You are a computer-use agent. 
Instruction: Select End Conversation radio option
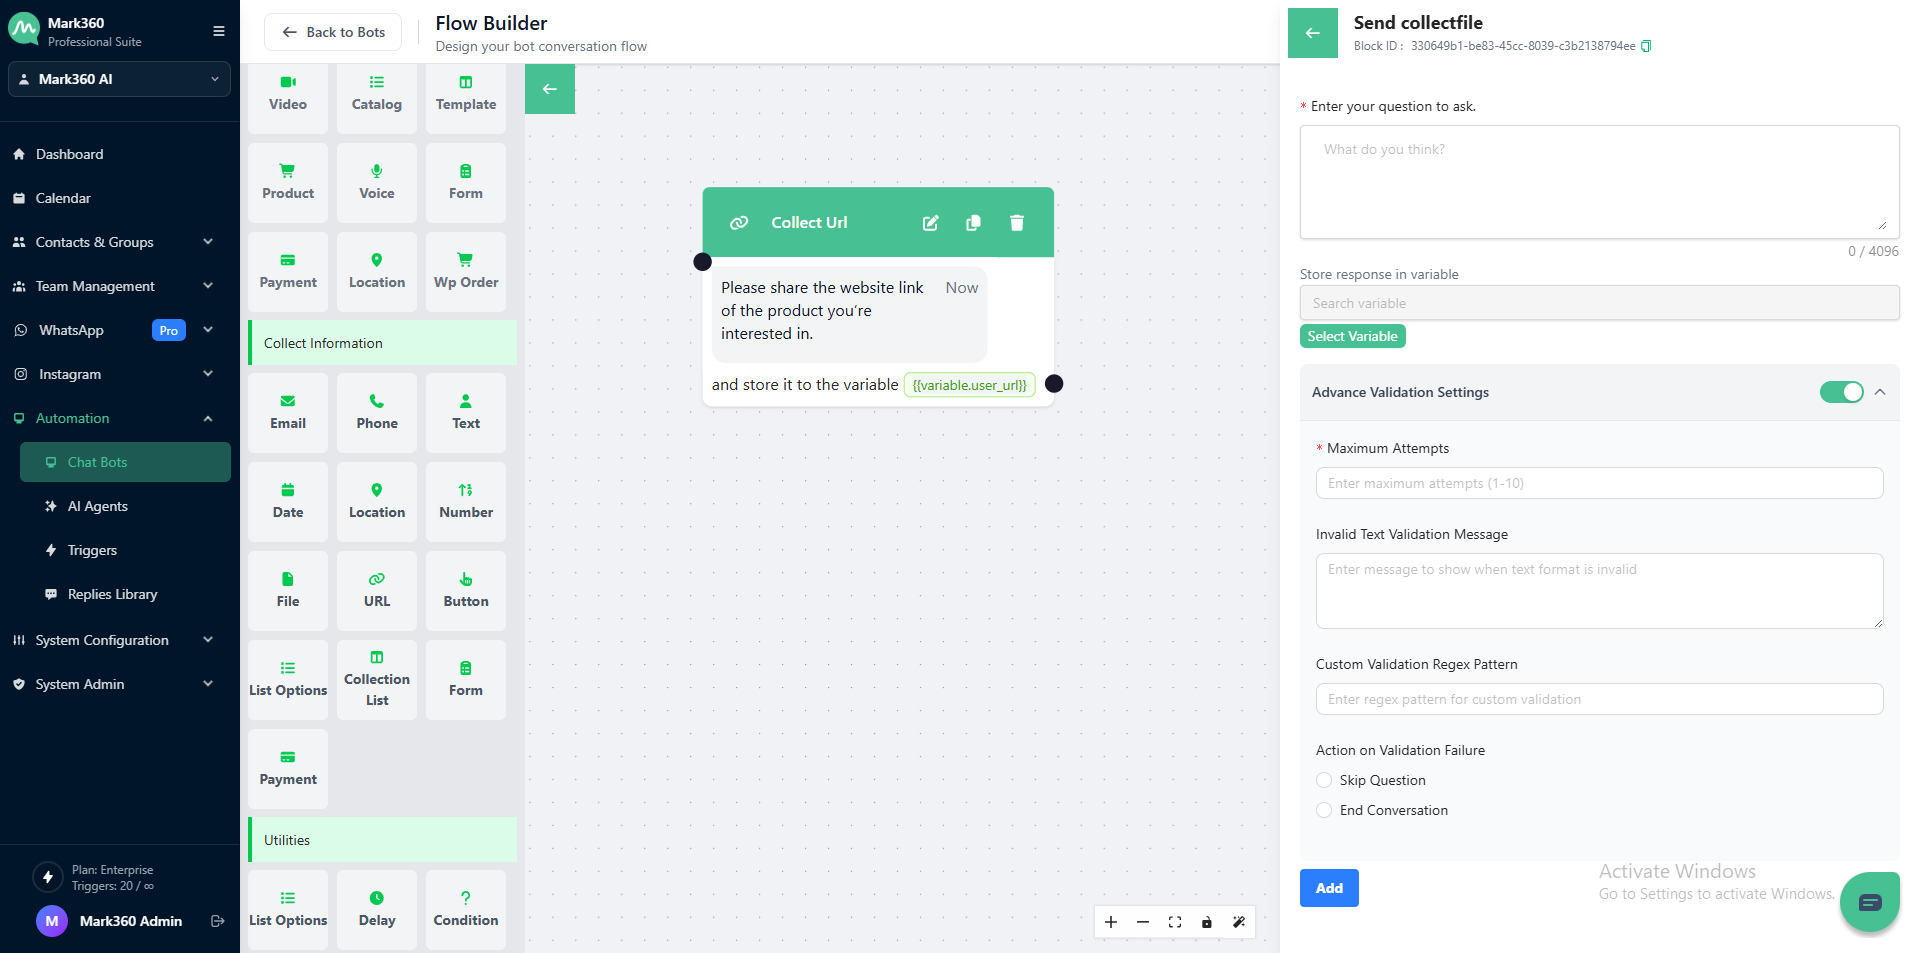pyautogui.click(x=1324, y=810)
